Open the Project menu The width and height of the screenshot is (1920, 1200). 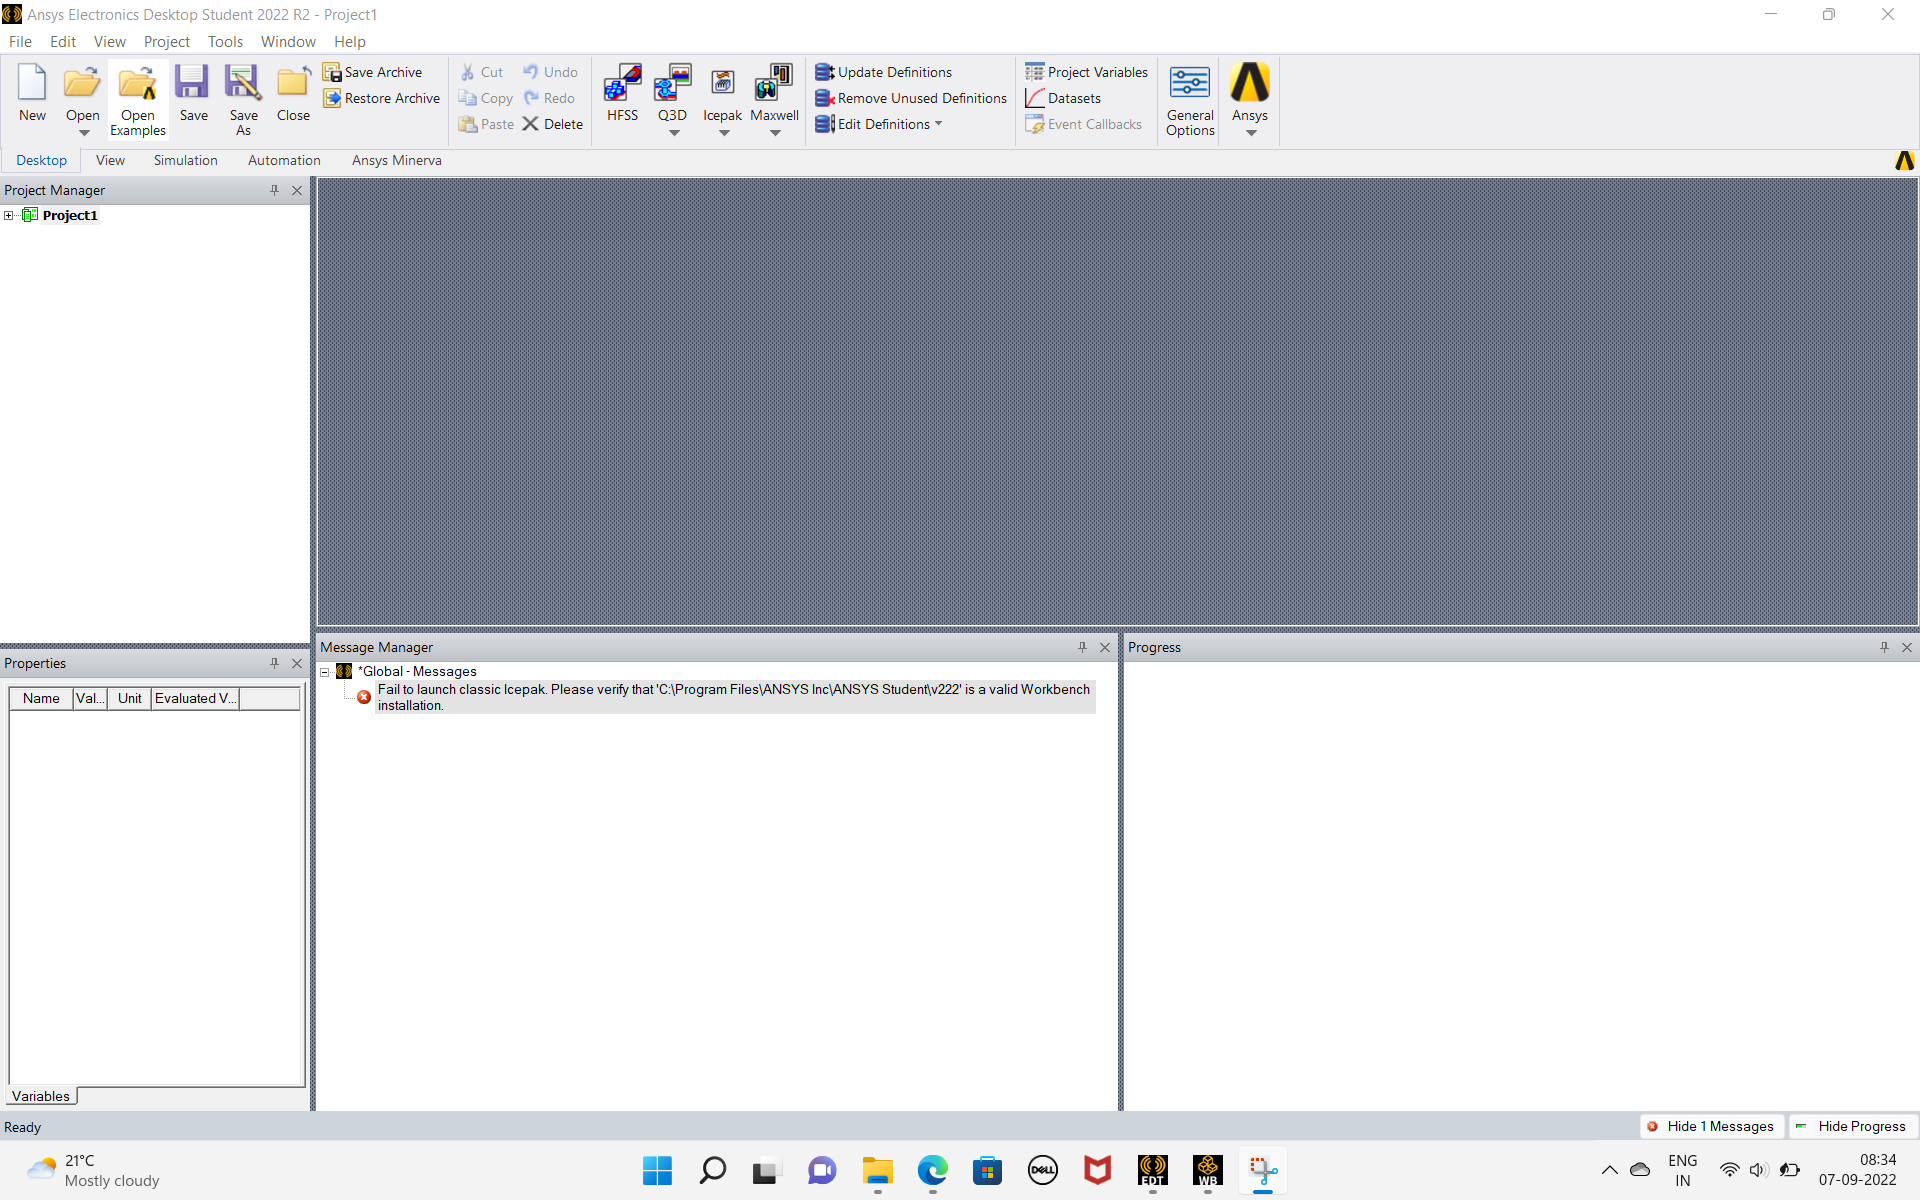tap(166, 41)
